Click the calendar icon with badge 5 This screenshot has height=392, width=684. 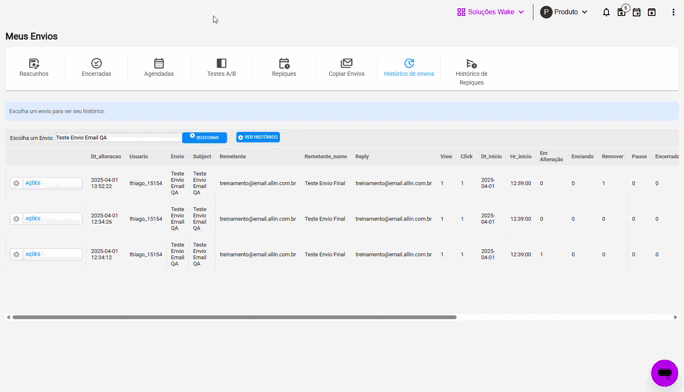(x=622, y=12)
